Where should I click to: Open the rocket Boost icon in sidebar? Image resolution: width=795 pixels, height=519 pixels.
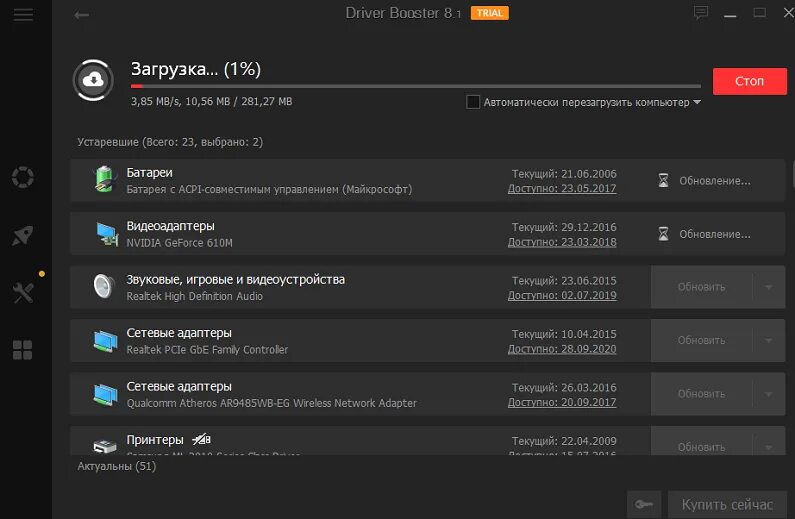[23, 235]
